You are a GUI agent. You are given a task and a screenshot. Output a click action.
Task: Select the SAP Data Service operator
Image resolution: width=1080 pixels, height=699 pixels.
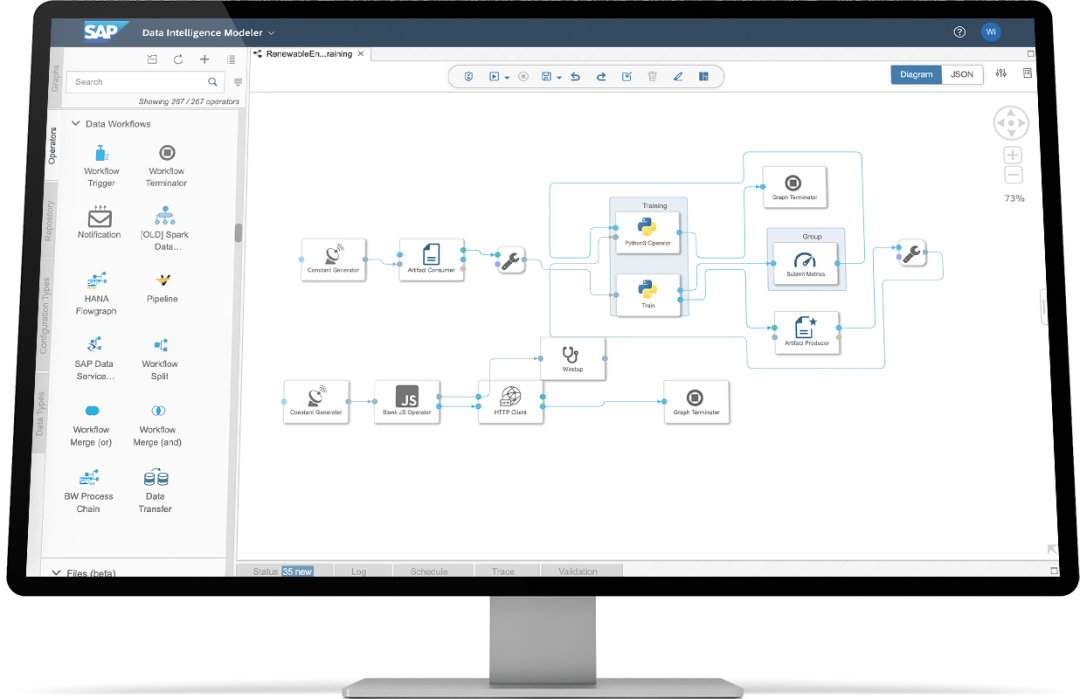95,359
